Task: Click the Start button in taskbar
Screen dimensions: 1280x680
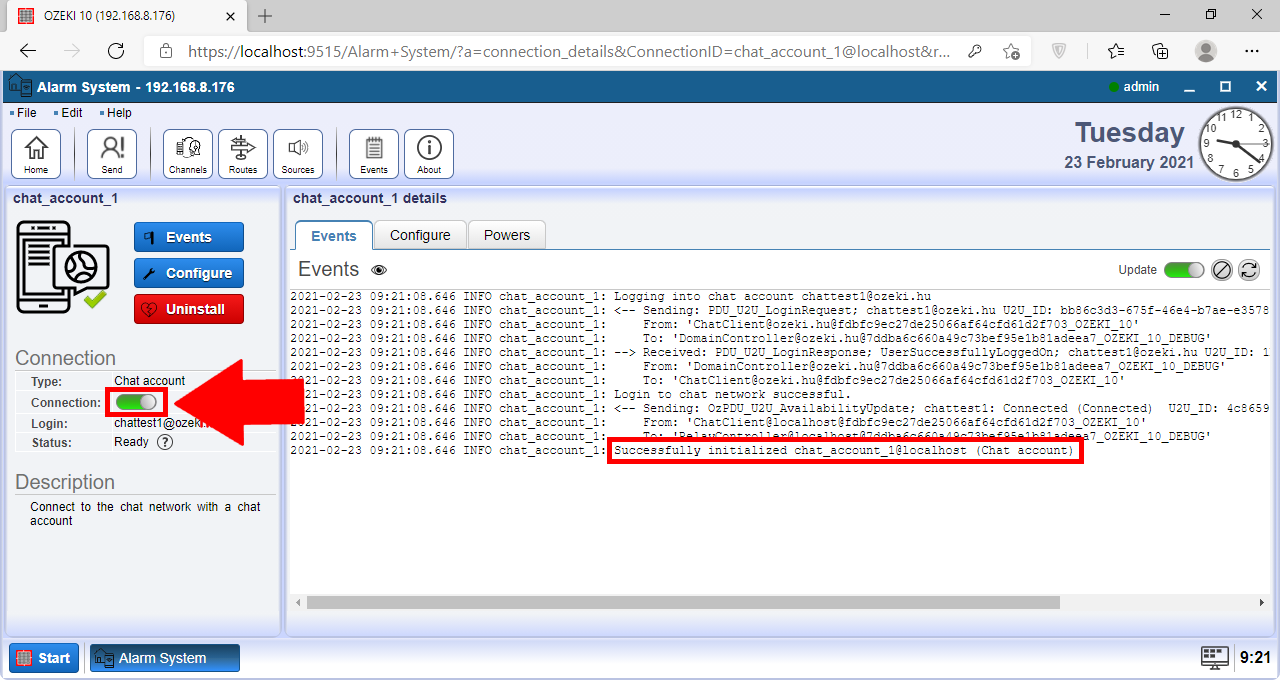Action: pyautogui.click(x=44, y=658)
